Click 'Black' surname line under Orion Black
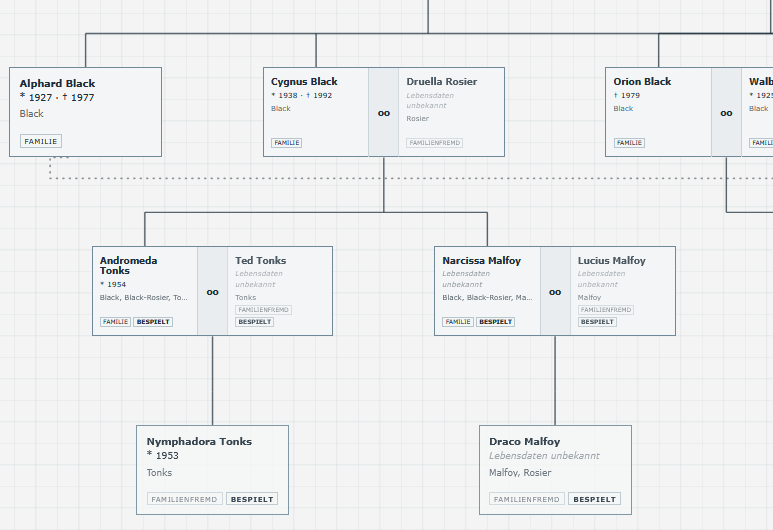This screenshot has width=773, height=530. [623, 108]
